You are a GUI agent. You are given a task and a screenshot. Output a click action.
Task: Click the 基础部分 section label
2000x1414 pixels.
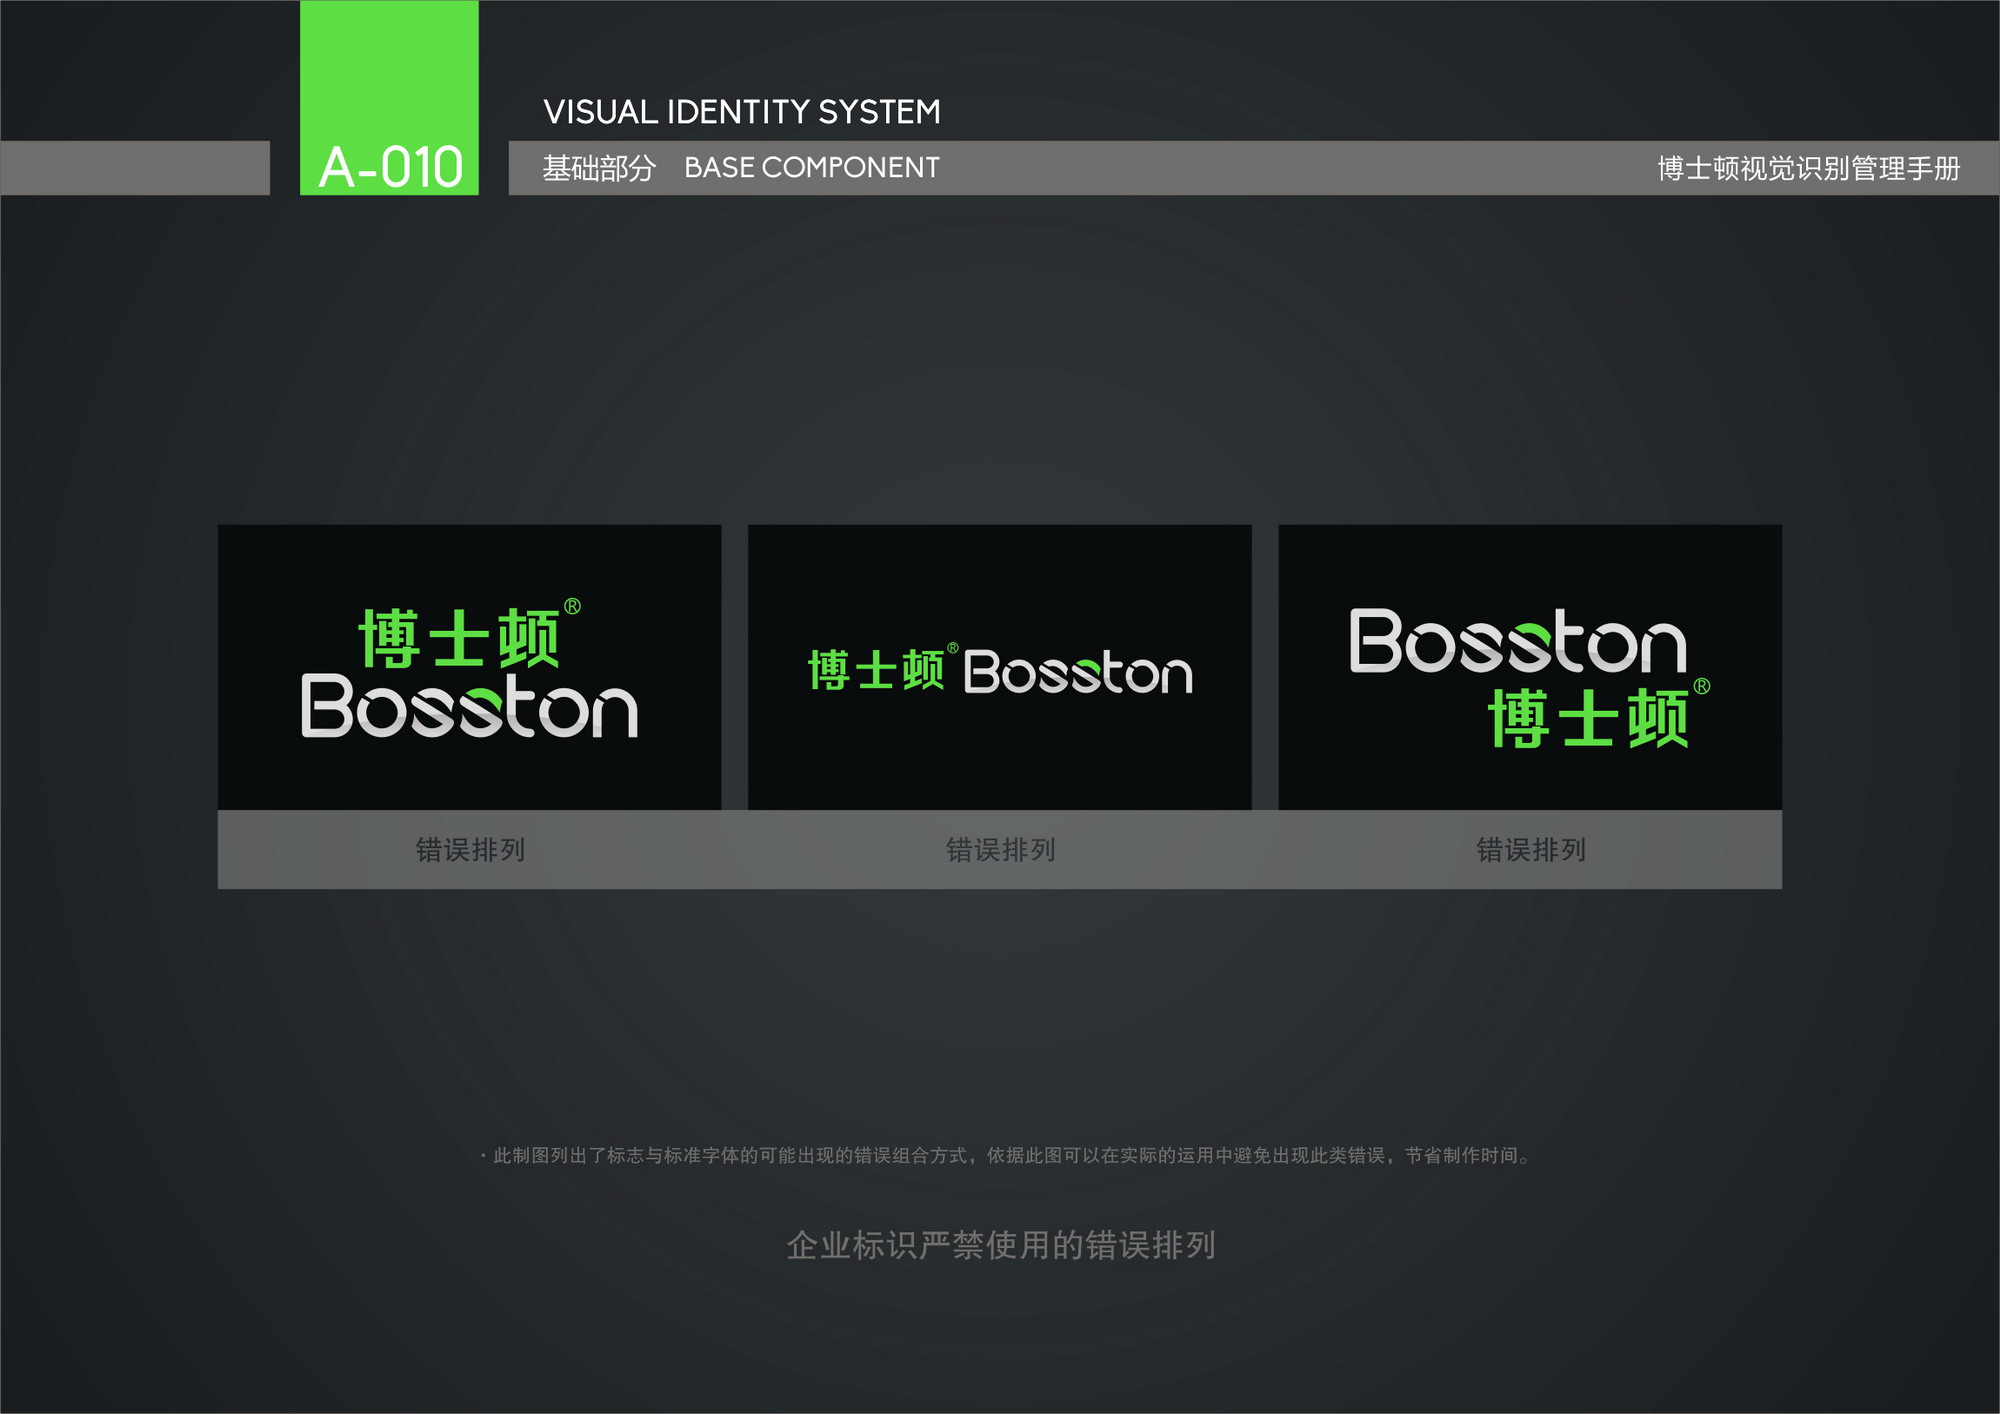pyautogui.click(x=599, y=168)
